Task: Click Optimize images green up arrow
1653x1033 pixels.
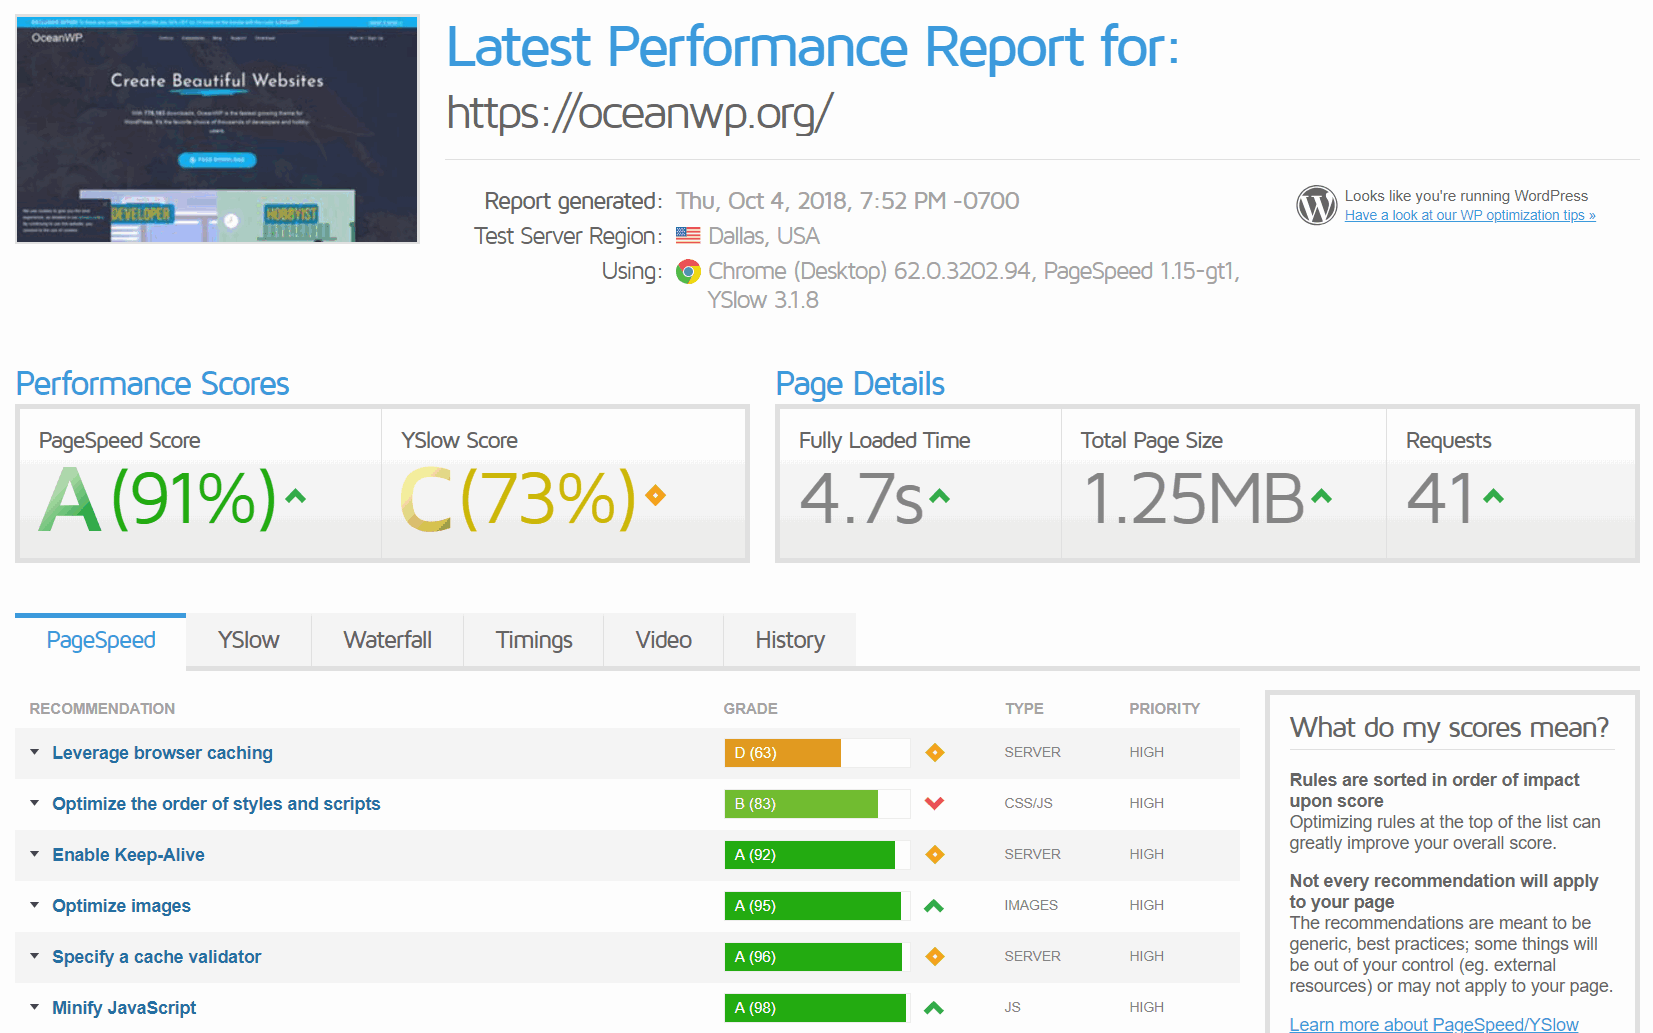Action: point(934,906)
